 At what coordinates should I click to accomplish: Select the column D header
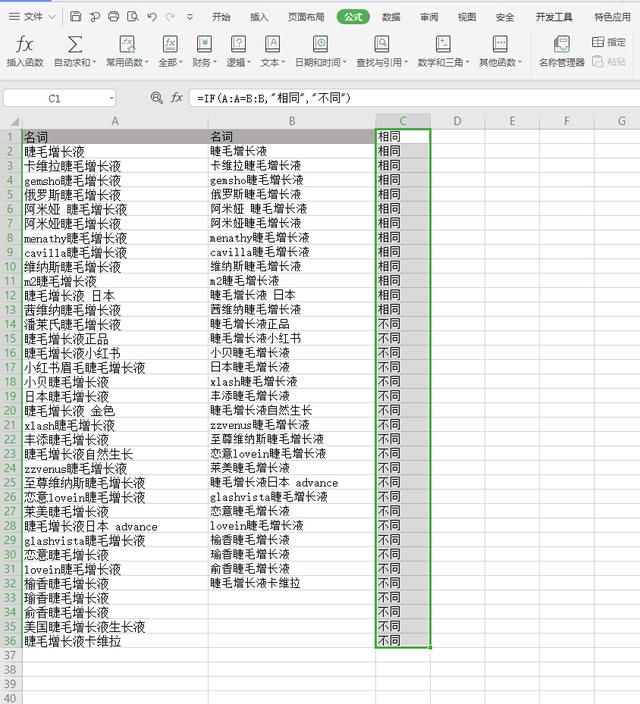[x=457, y=121]
